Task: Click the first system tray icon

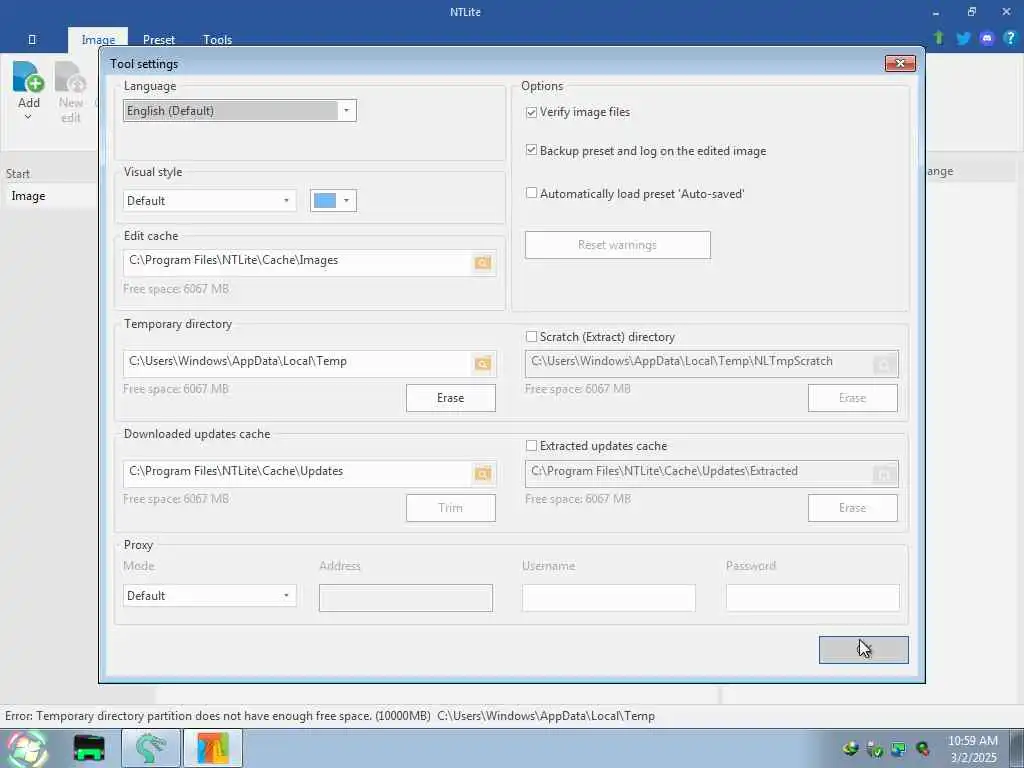Action: (850, 748)
